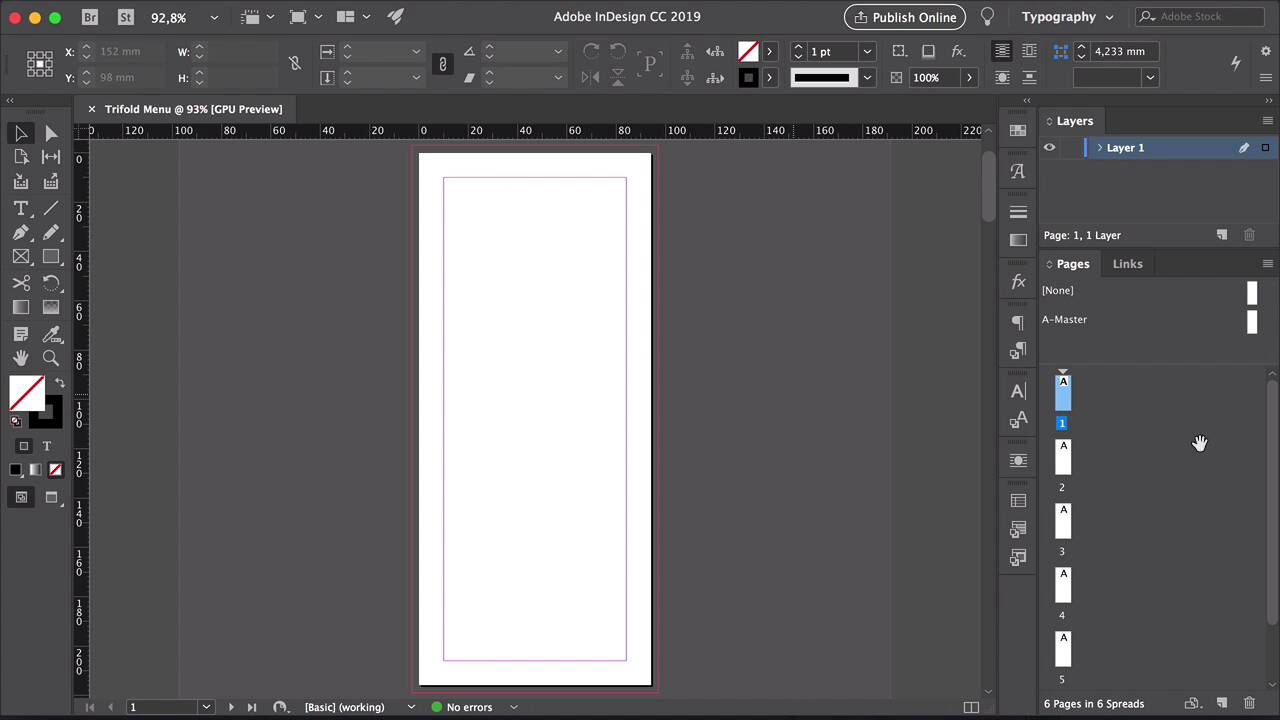Click the Apply None red-slash swatch

click(56, 470)
